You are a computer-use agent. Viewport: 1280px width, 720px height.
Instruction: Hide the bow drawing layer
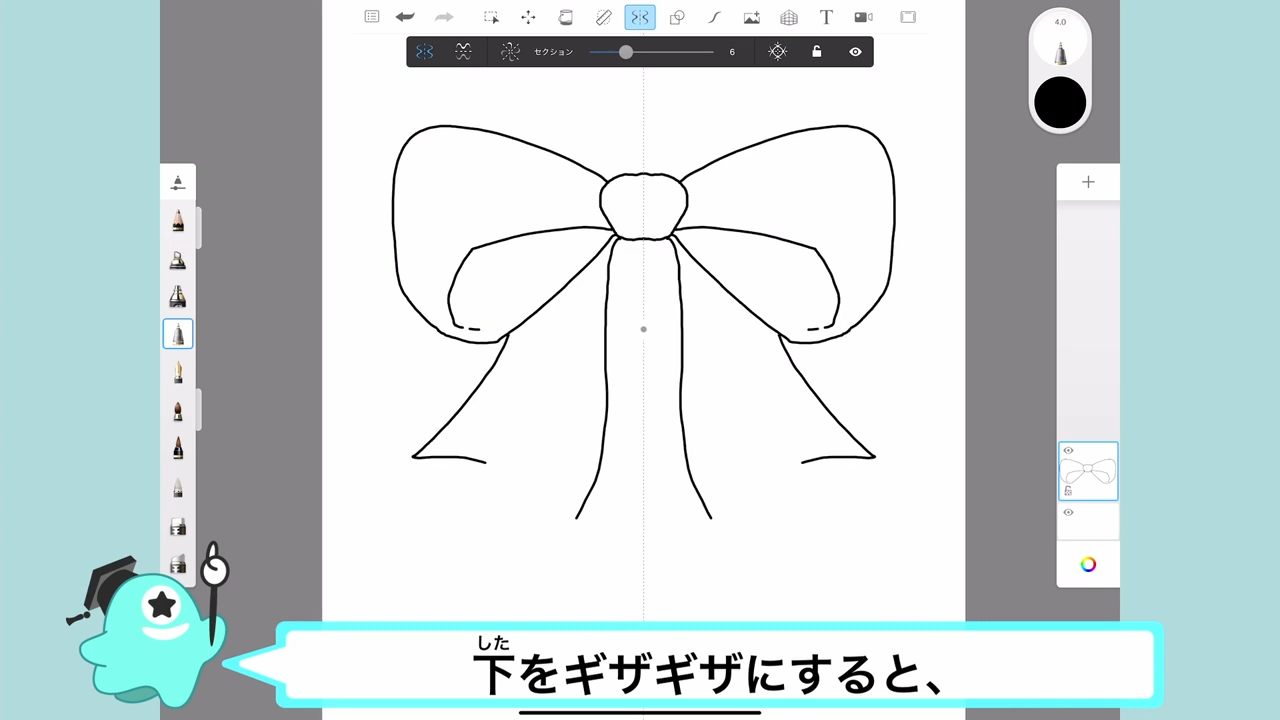(1068, 451)
